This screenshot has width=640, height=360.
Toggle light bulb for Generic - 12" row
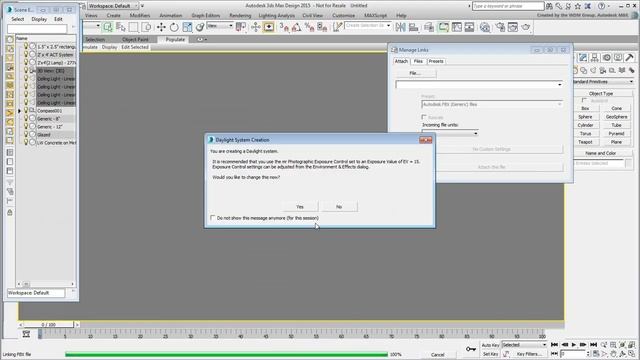[x=26, y=127]
